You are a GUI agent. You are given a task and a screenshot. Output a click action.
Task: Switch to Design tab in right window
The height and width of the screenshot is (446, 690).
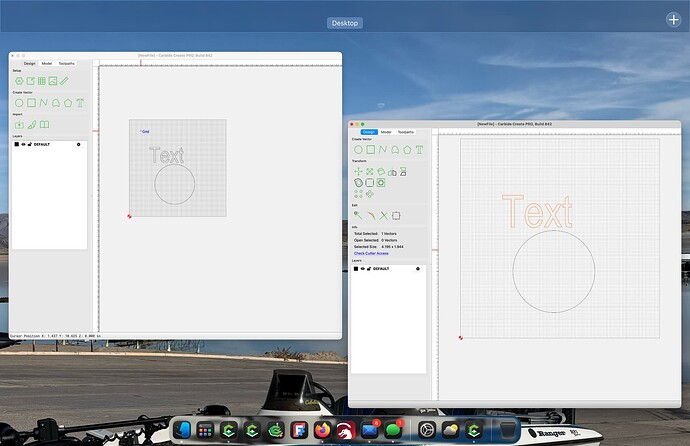pyautogui.click(x=369, y=132)
